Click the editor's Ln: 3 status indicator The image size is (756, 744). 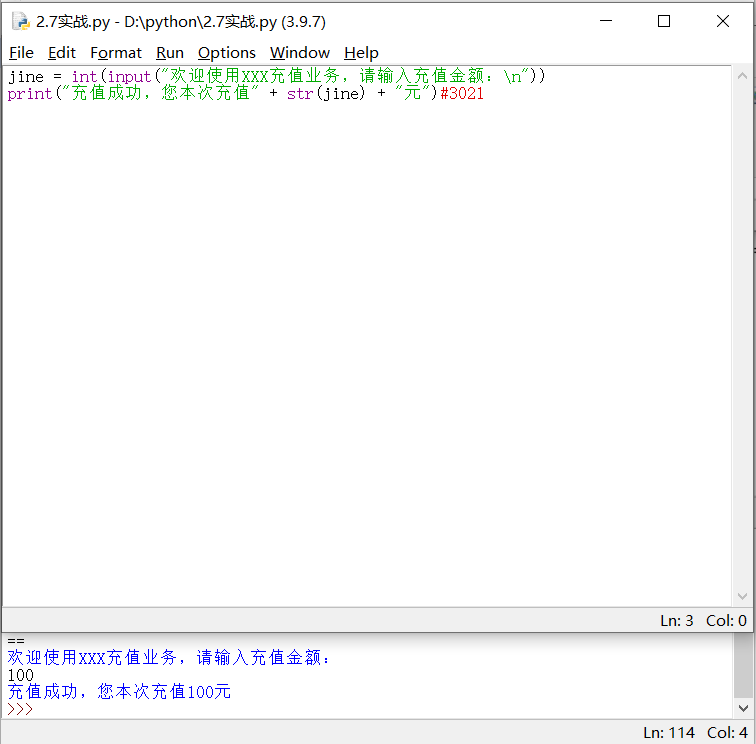[x=676, y=621]
